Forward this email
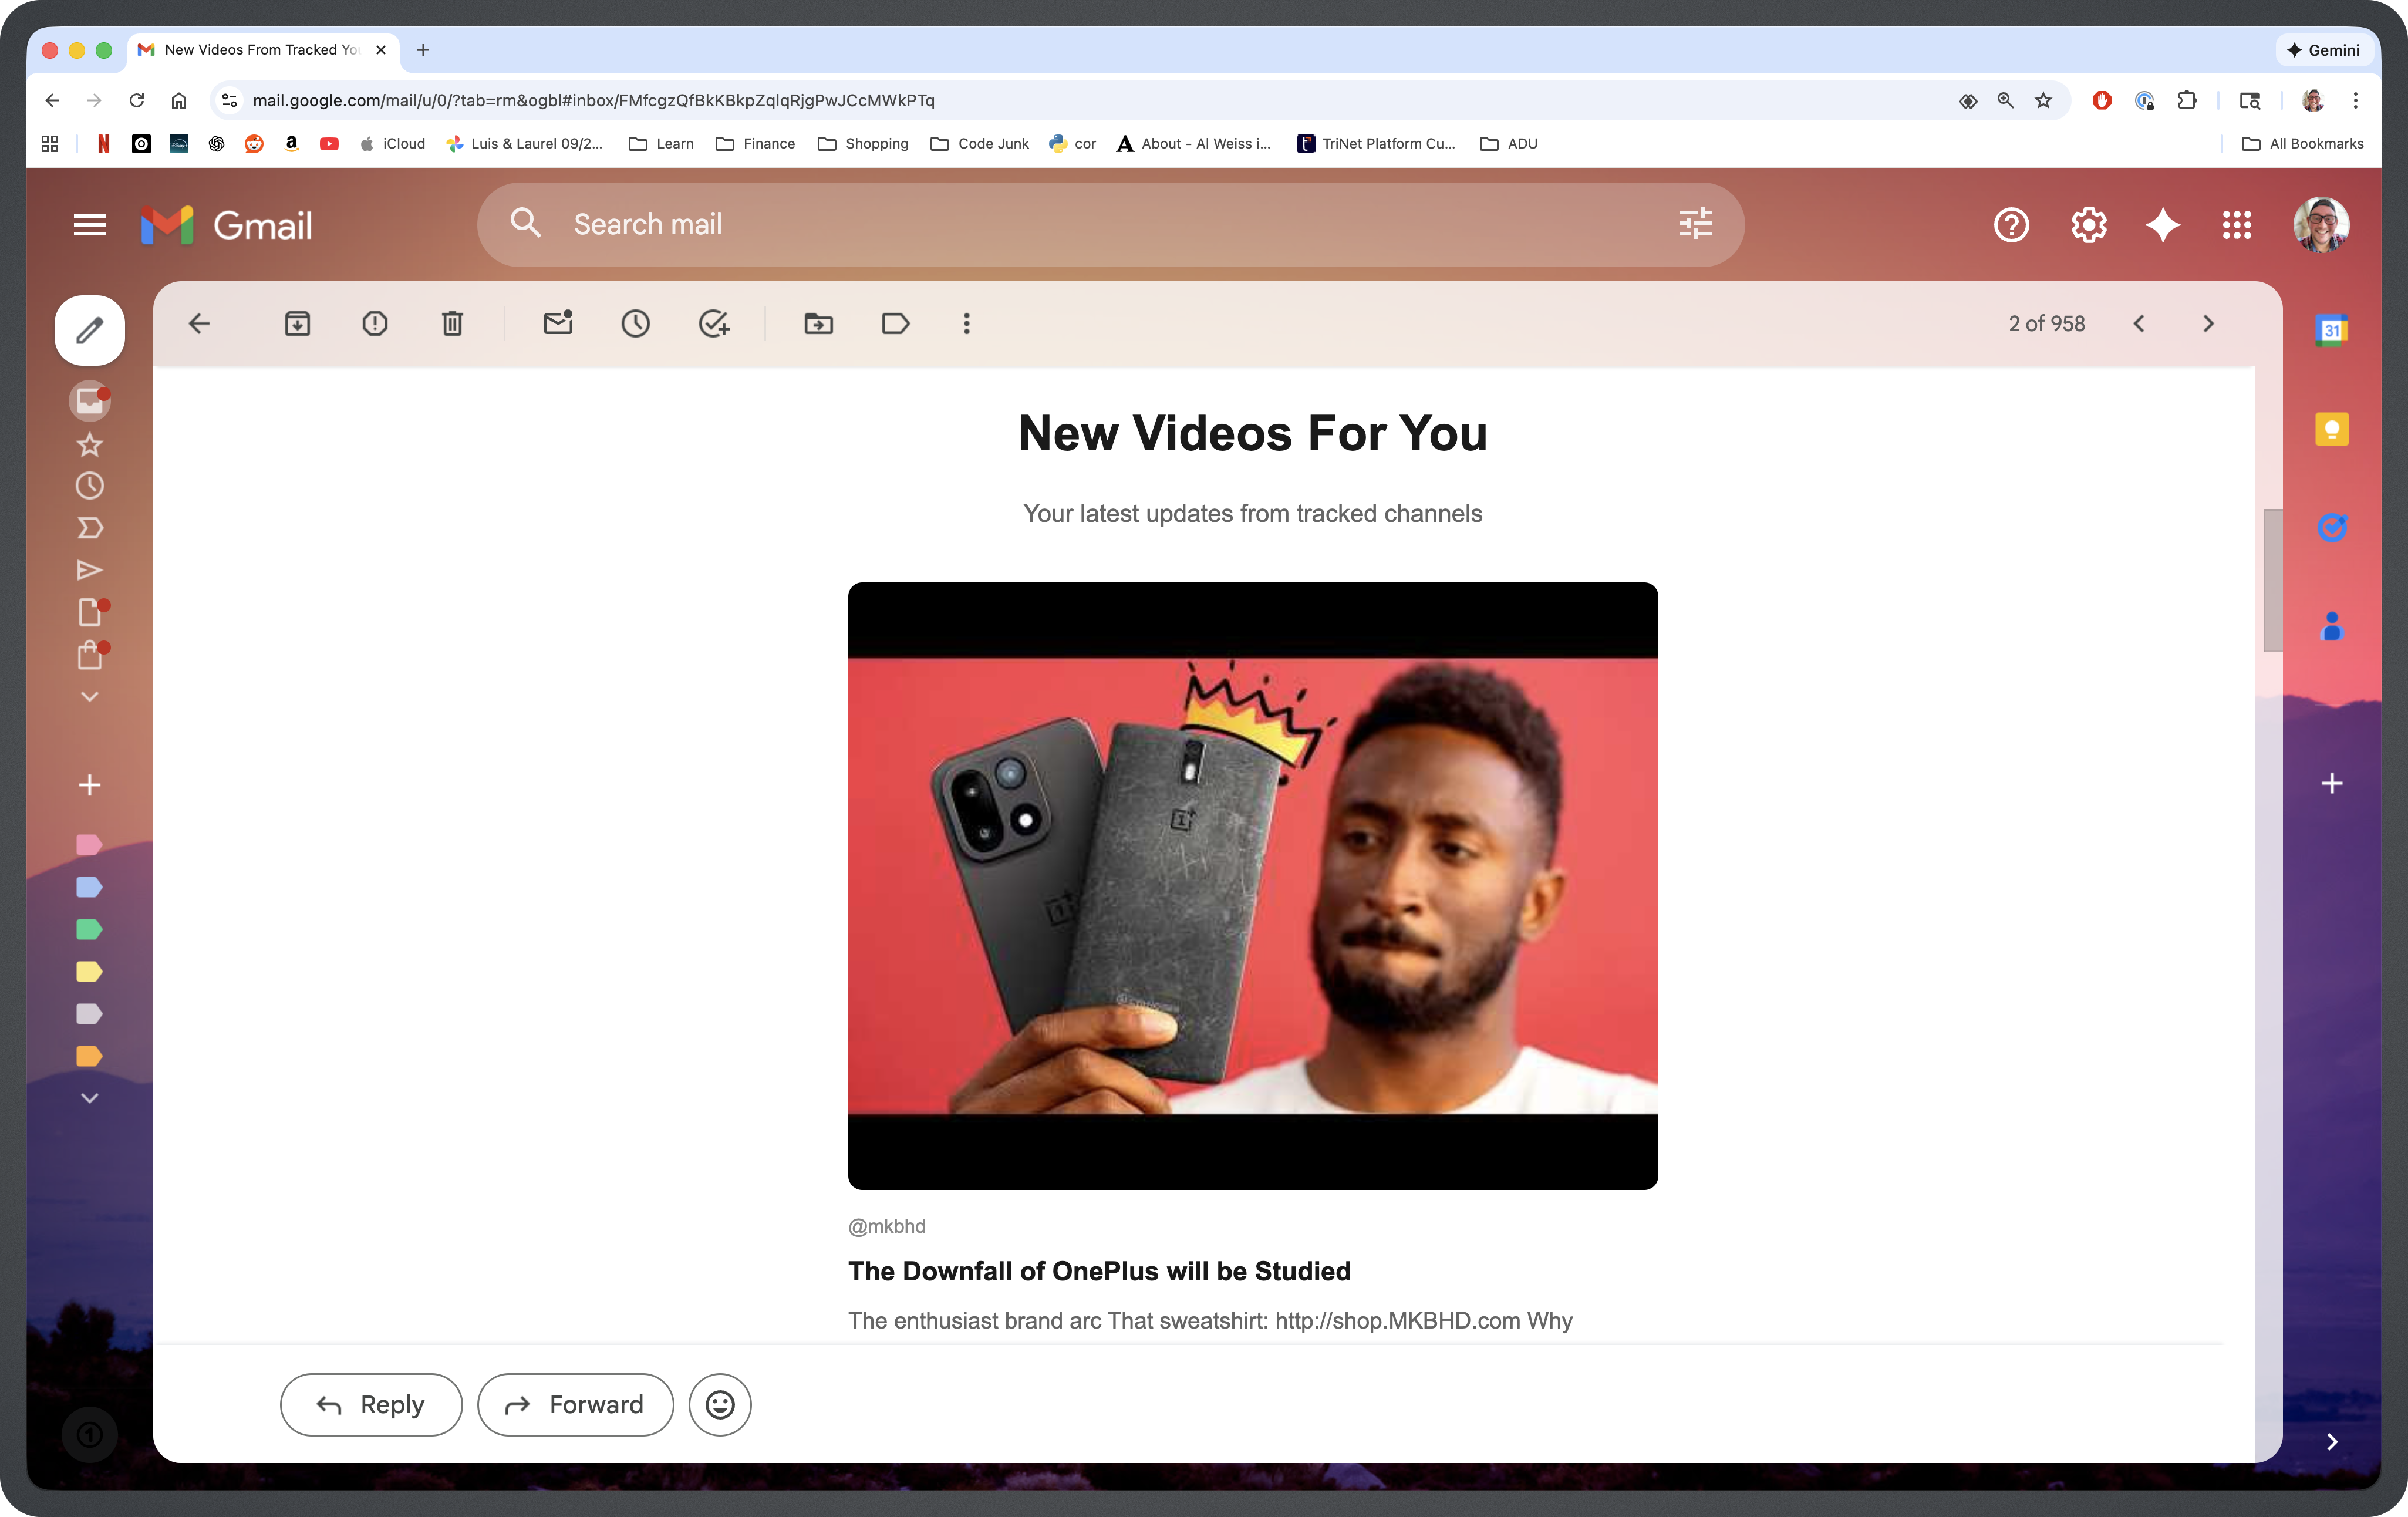Viewport: 2408px width, 1517px height. coord(575,1404)
